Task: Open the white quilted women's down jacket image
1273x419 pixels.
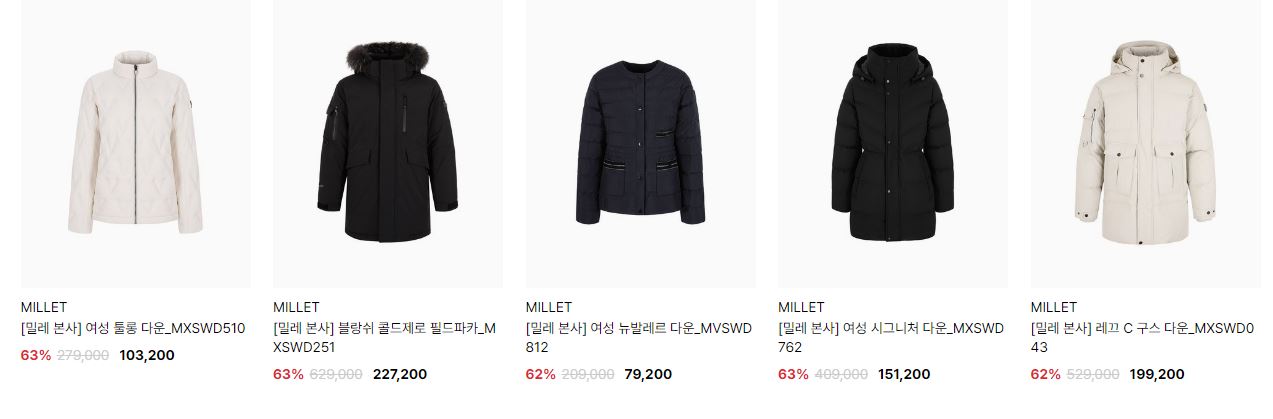Action: (x=135, y=144)
